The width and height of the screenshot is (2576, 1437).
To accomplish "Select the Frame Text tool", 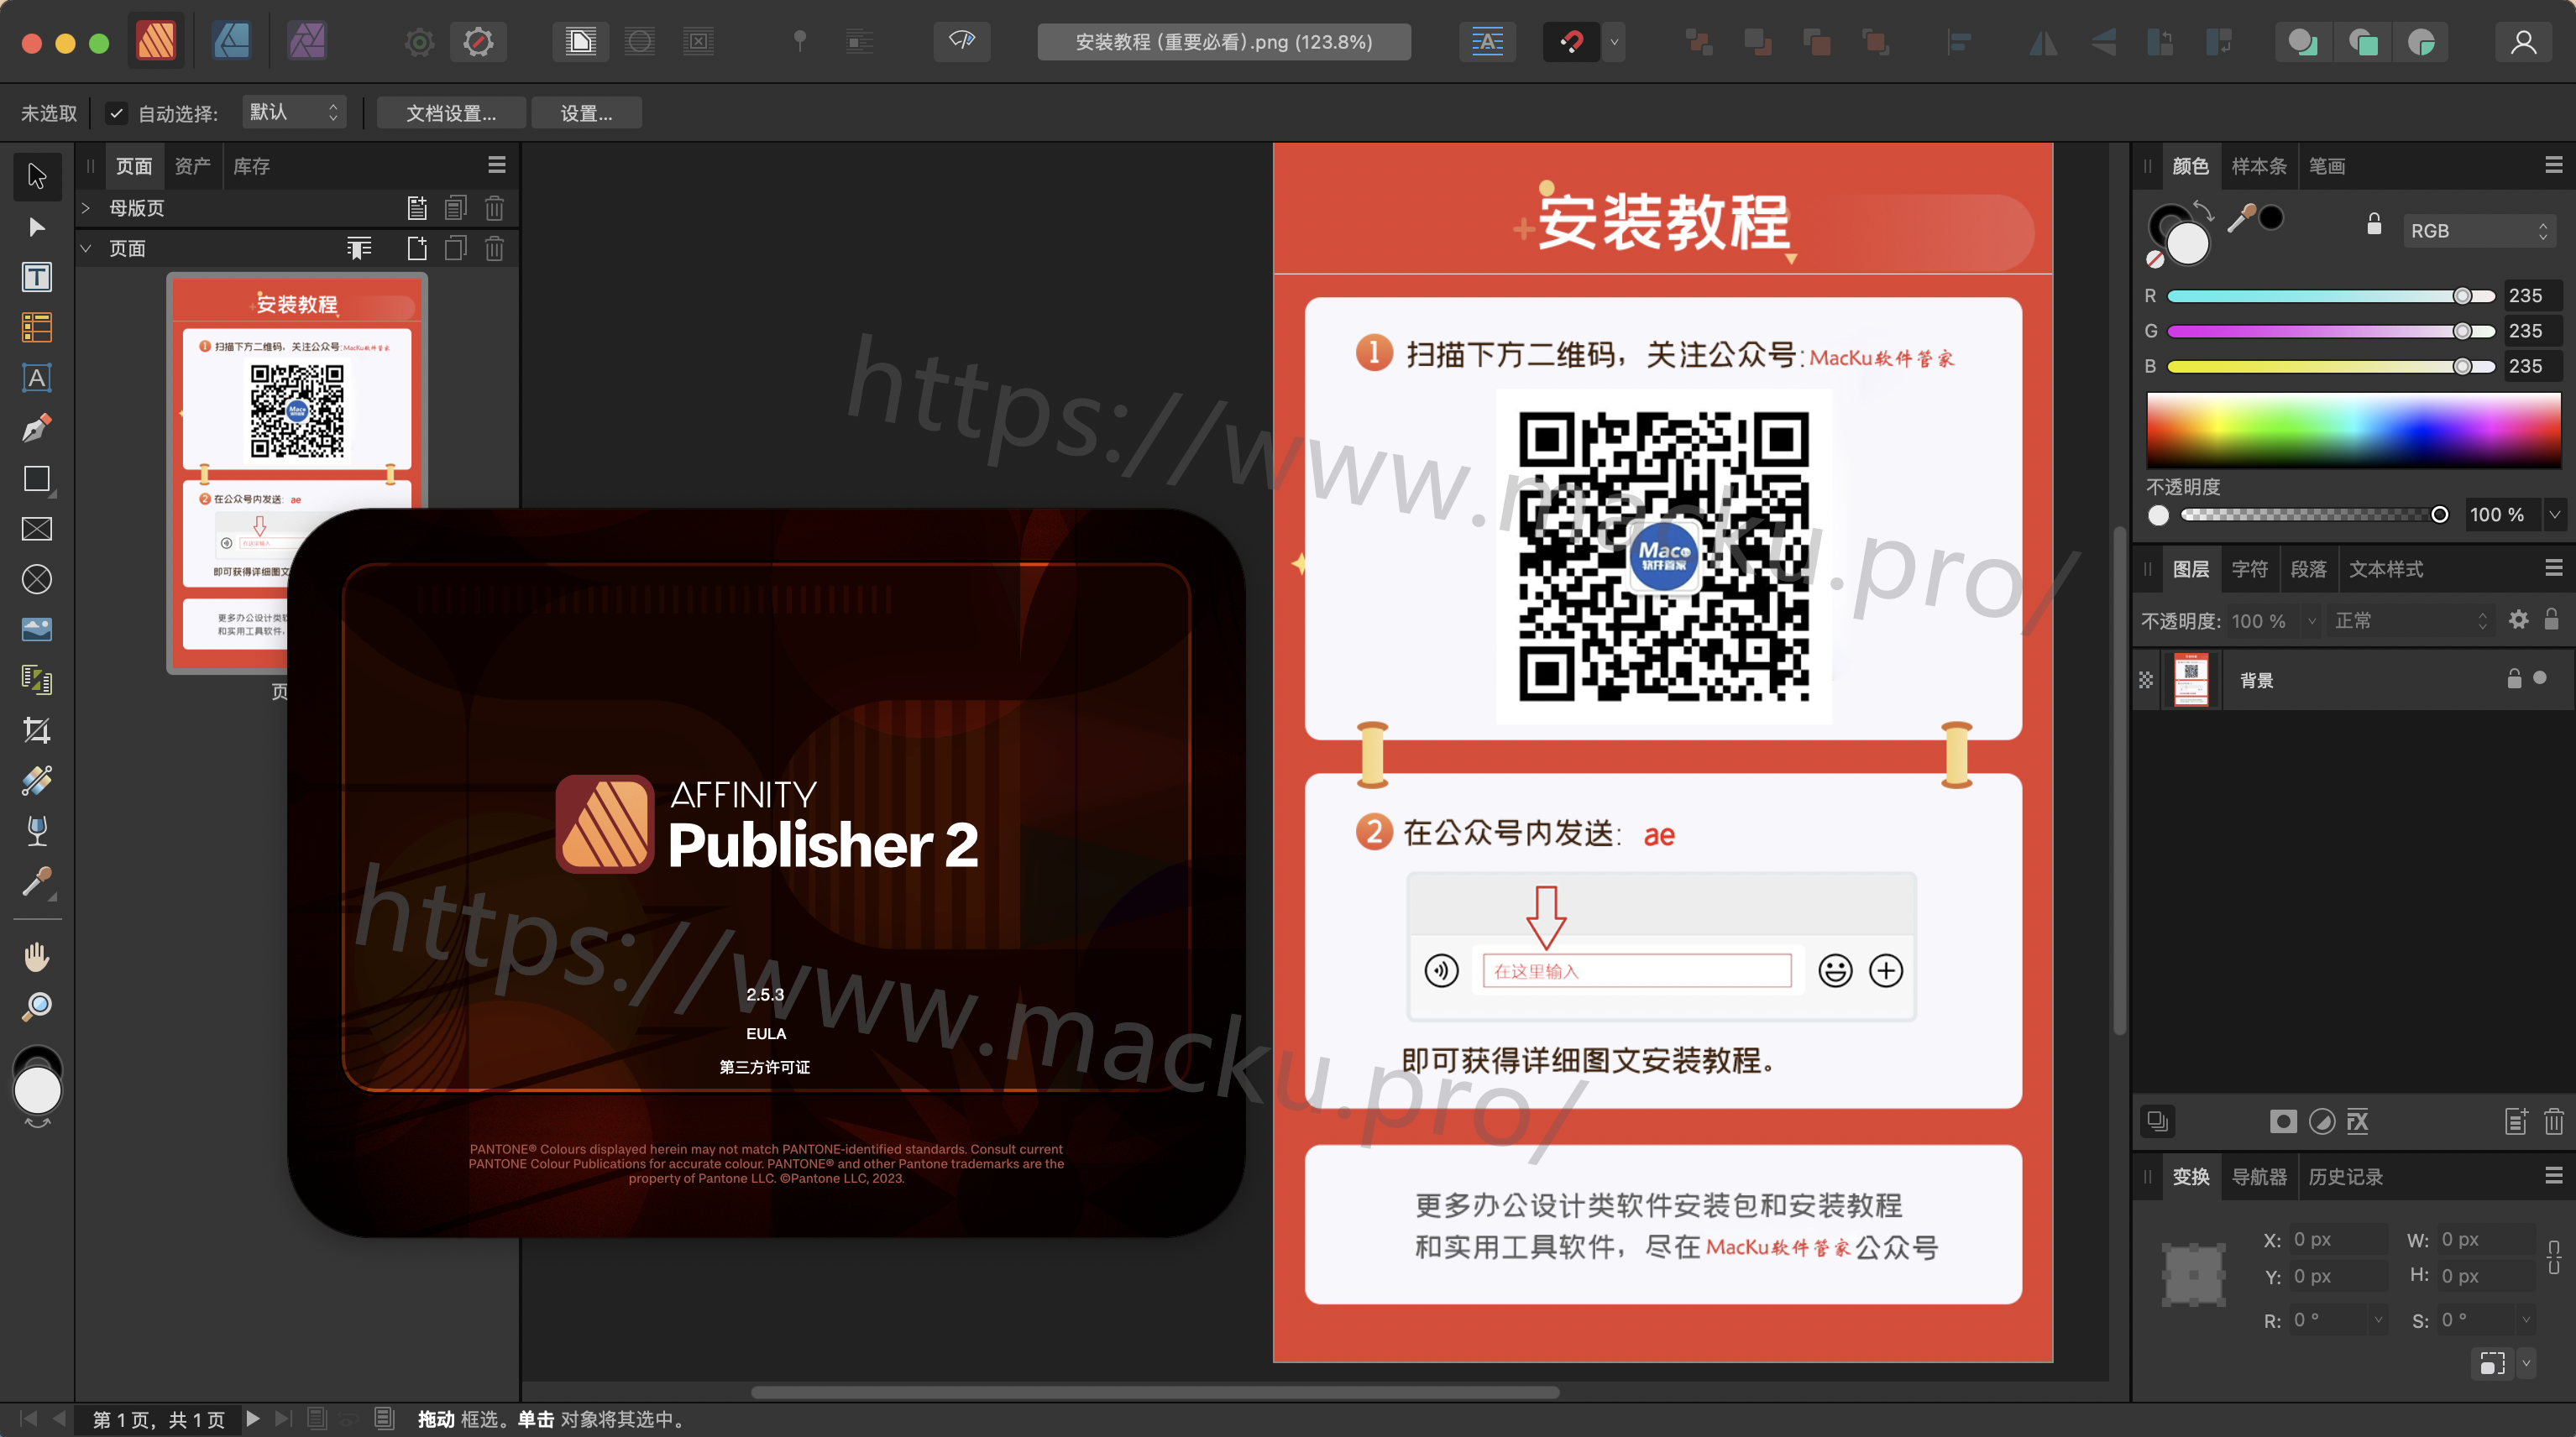I will [37, 277].
